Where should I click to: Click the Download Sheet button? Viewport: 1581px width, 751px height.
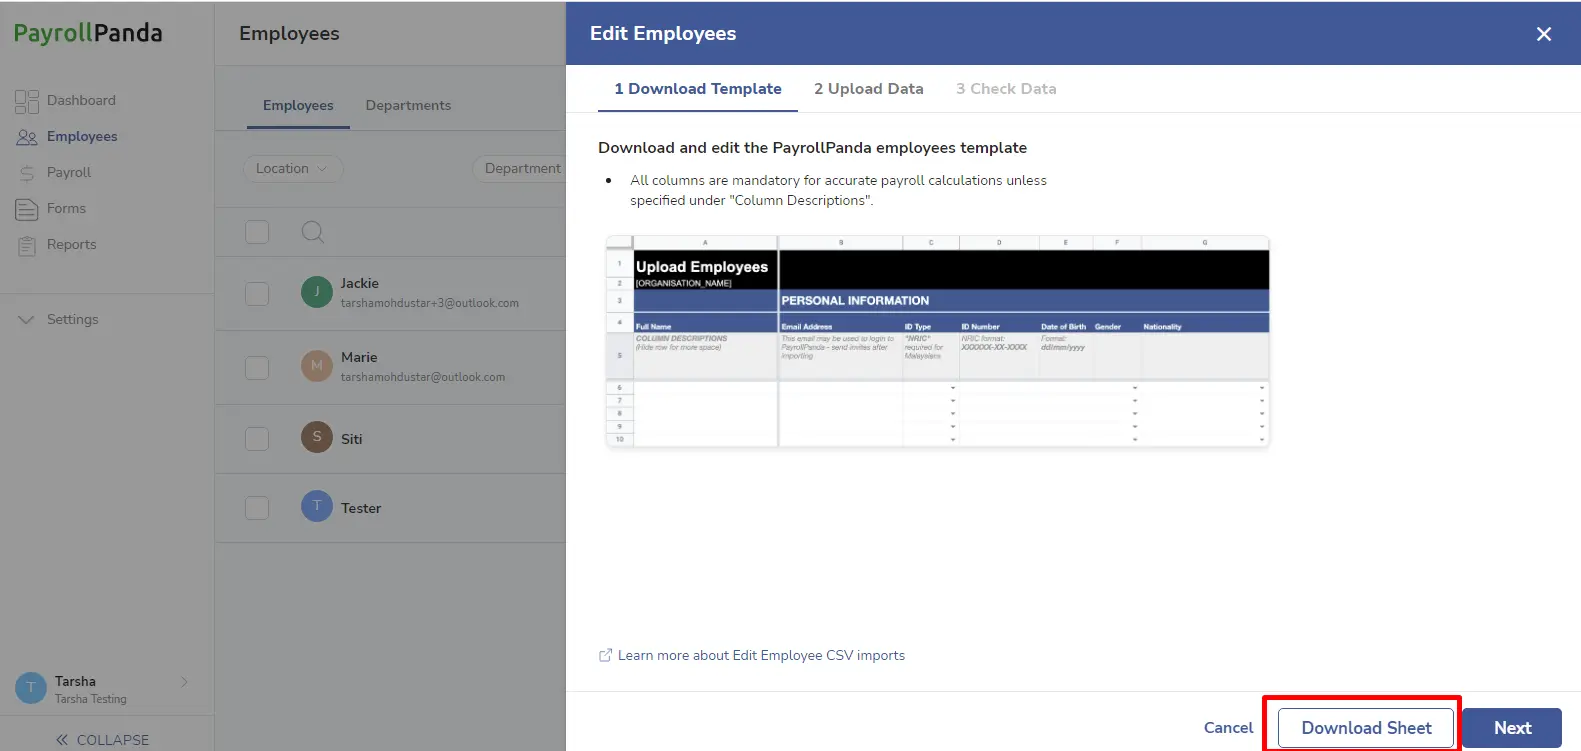coord(1366,728)
